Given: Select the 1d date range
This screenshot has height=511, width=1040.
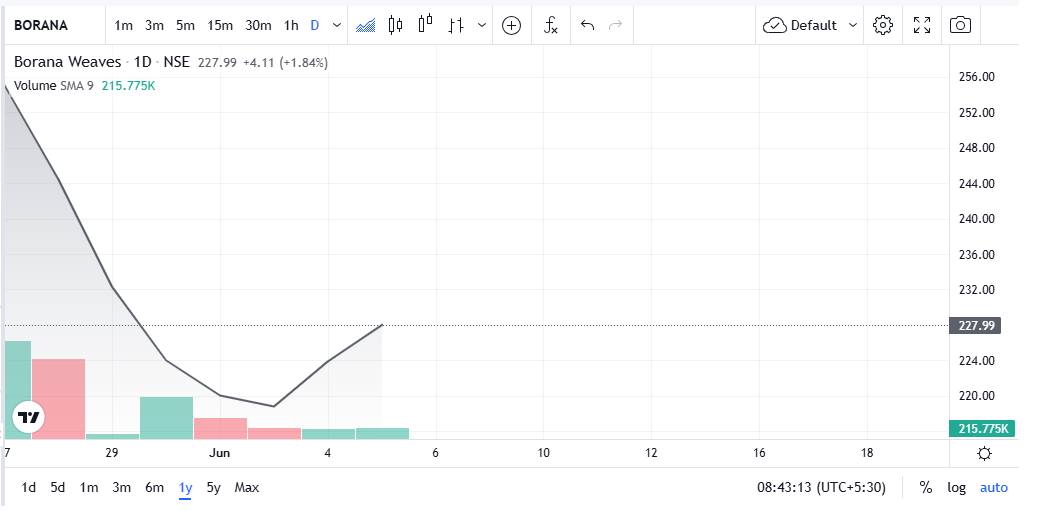Looking at the screenshot, I should (29, 488).
